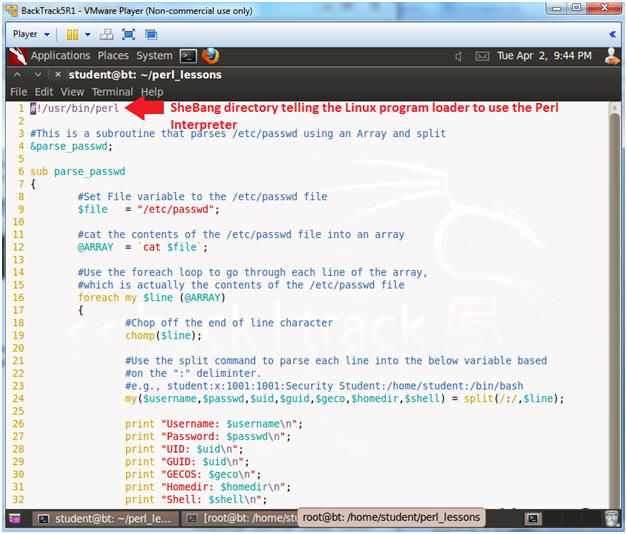Open the user session icon

612,56
